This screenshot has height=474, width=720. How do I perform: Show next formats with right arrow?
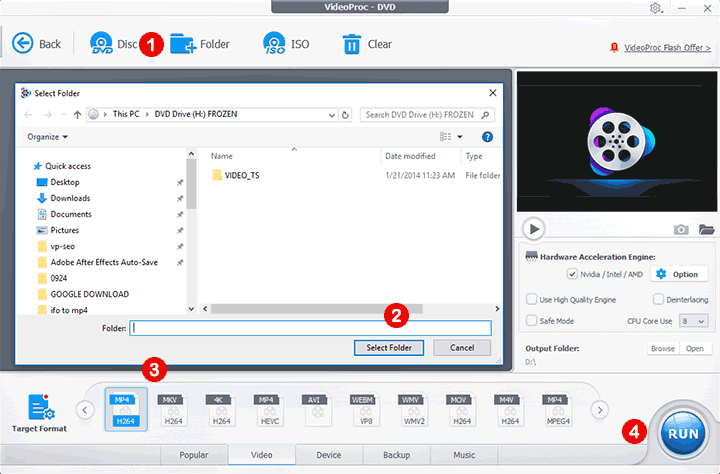tap(600, 410)
